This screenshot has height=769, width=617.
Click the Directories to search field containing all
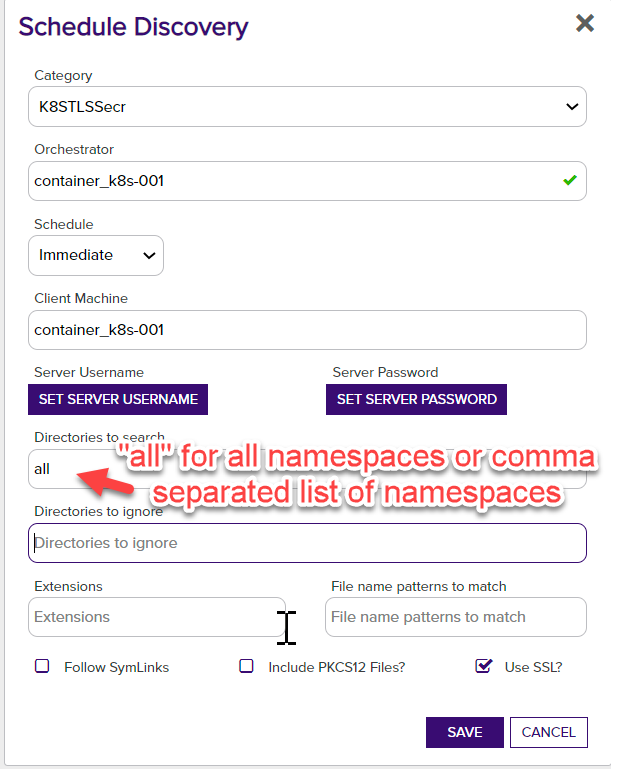[307, 469]
